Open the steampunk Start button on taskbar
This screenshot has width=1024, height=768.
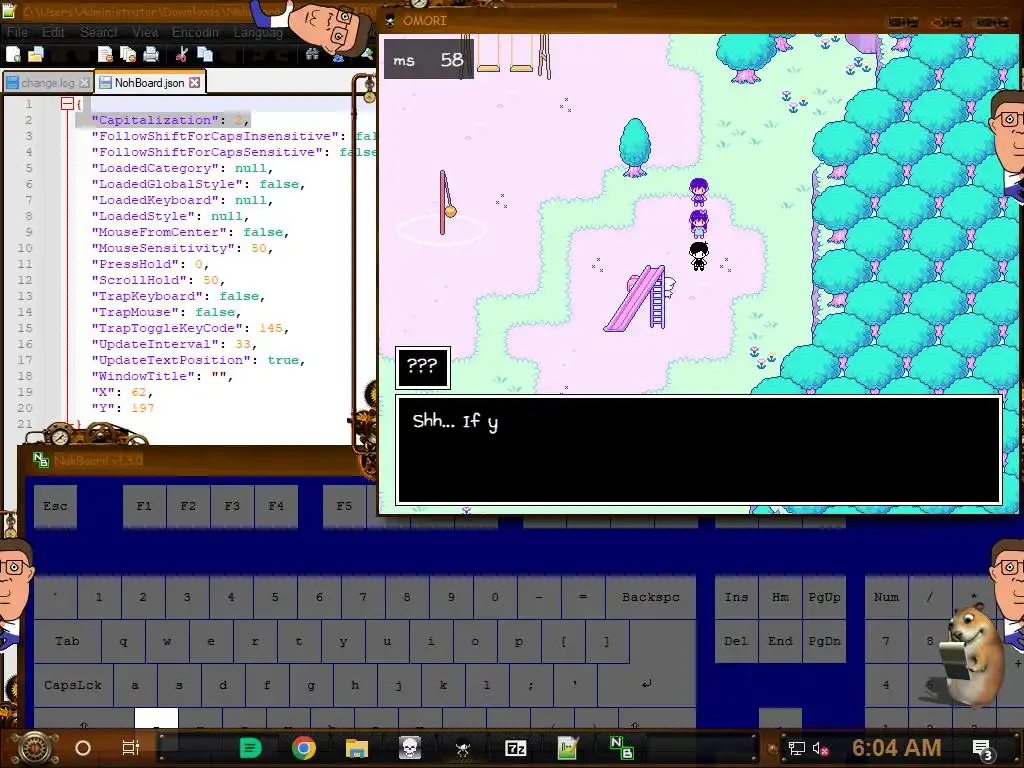click(35, 748)
